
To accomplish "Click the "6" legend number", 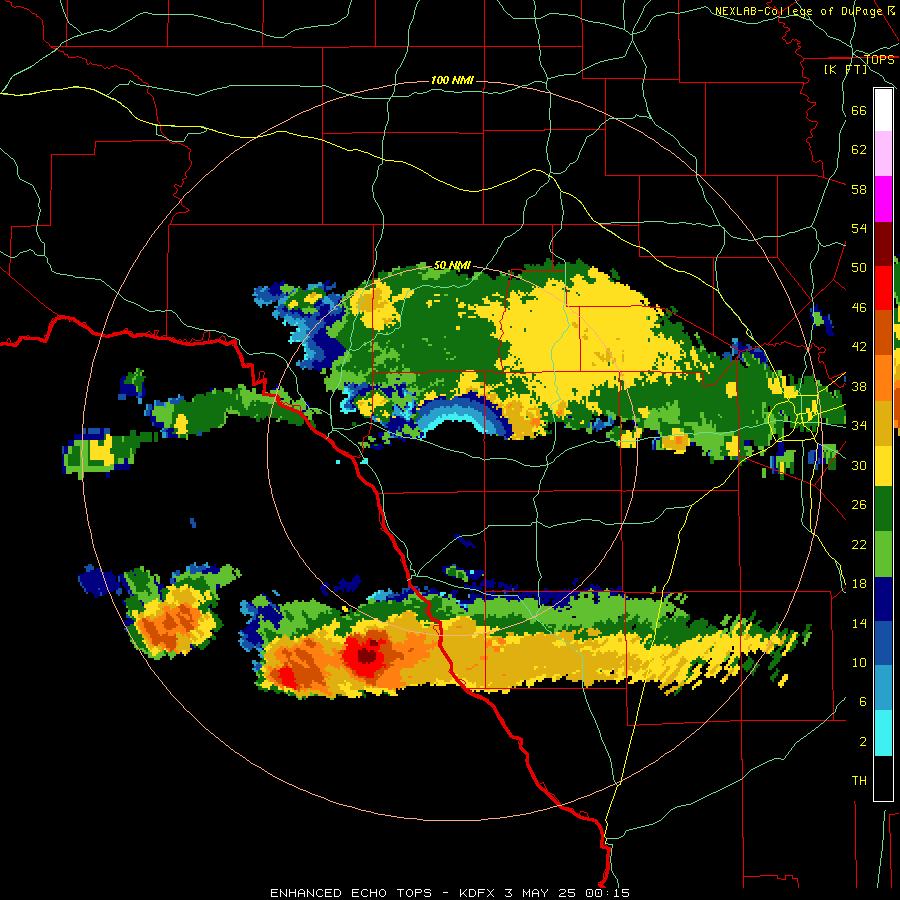I will point(863,702).
